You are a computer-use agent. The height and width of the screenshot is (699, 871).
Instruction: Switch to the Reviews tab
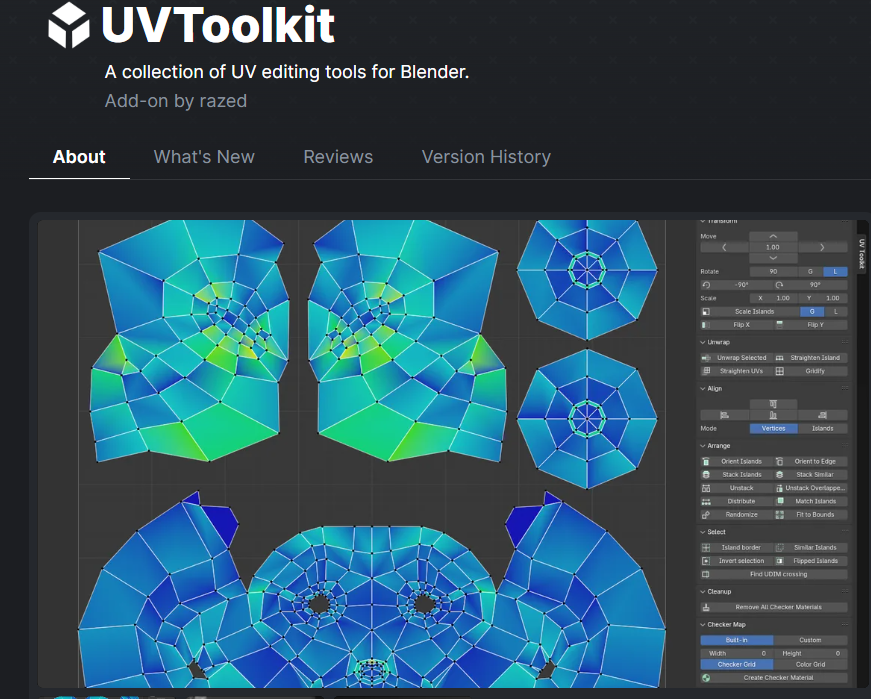coord(338,157)
